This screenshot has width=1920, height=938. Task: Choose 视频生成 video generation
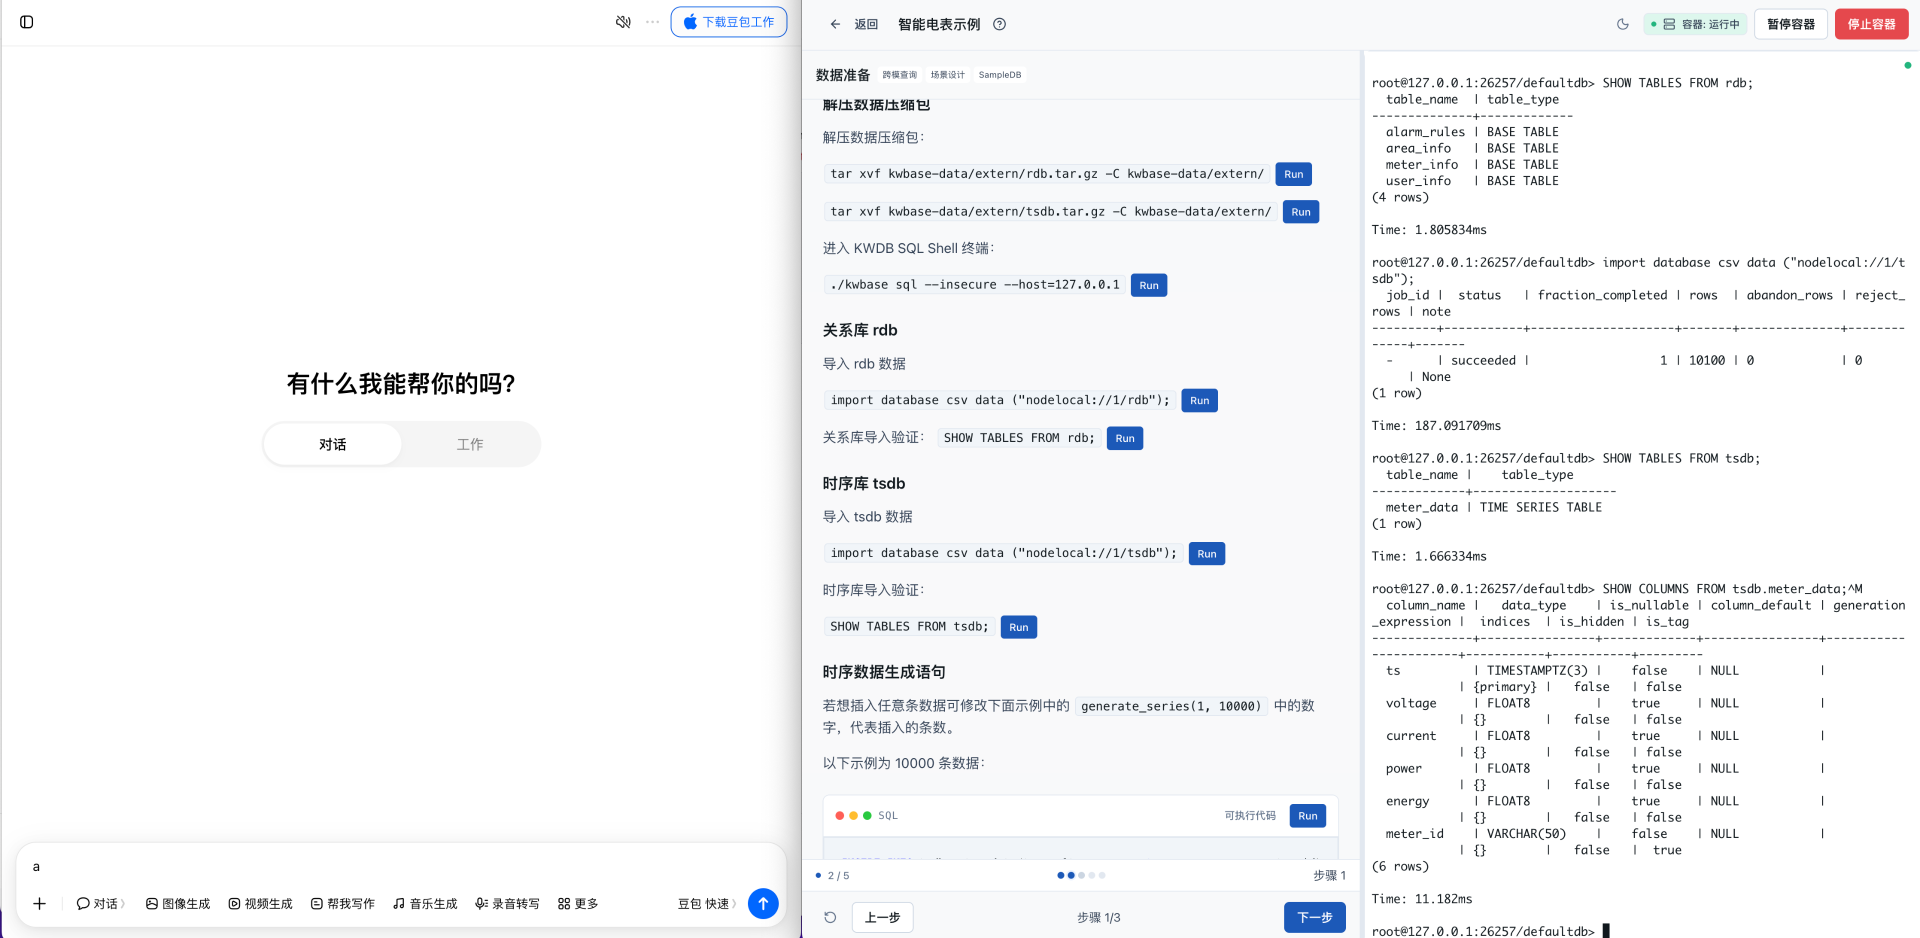(260, 904)
